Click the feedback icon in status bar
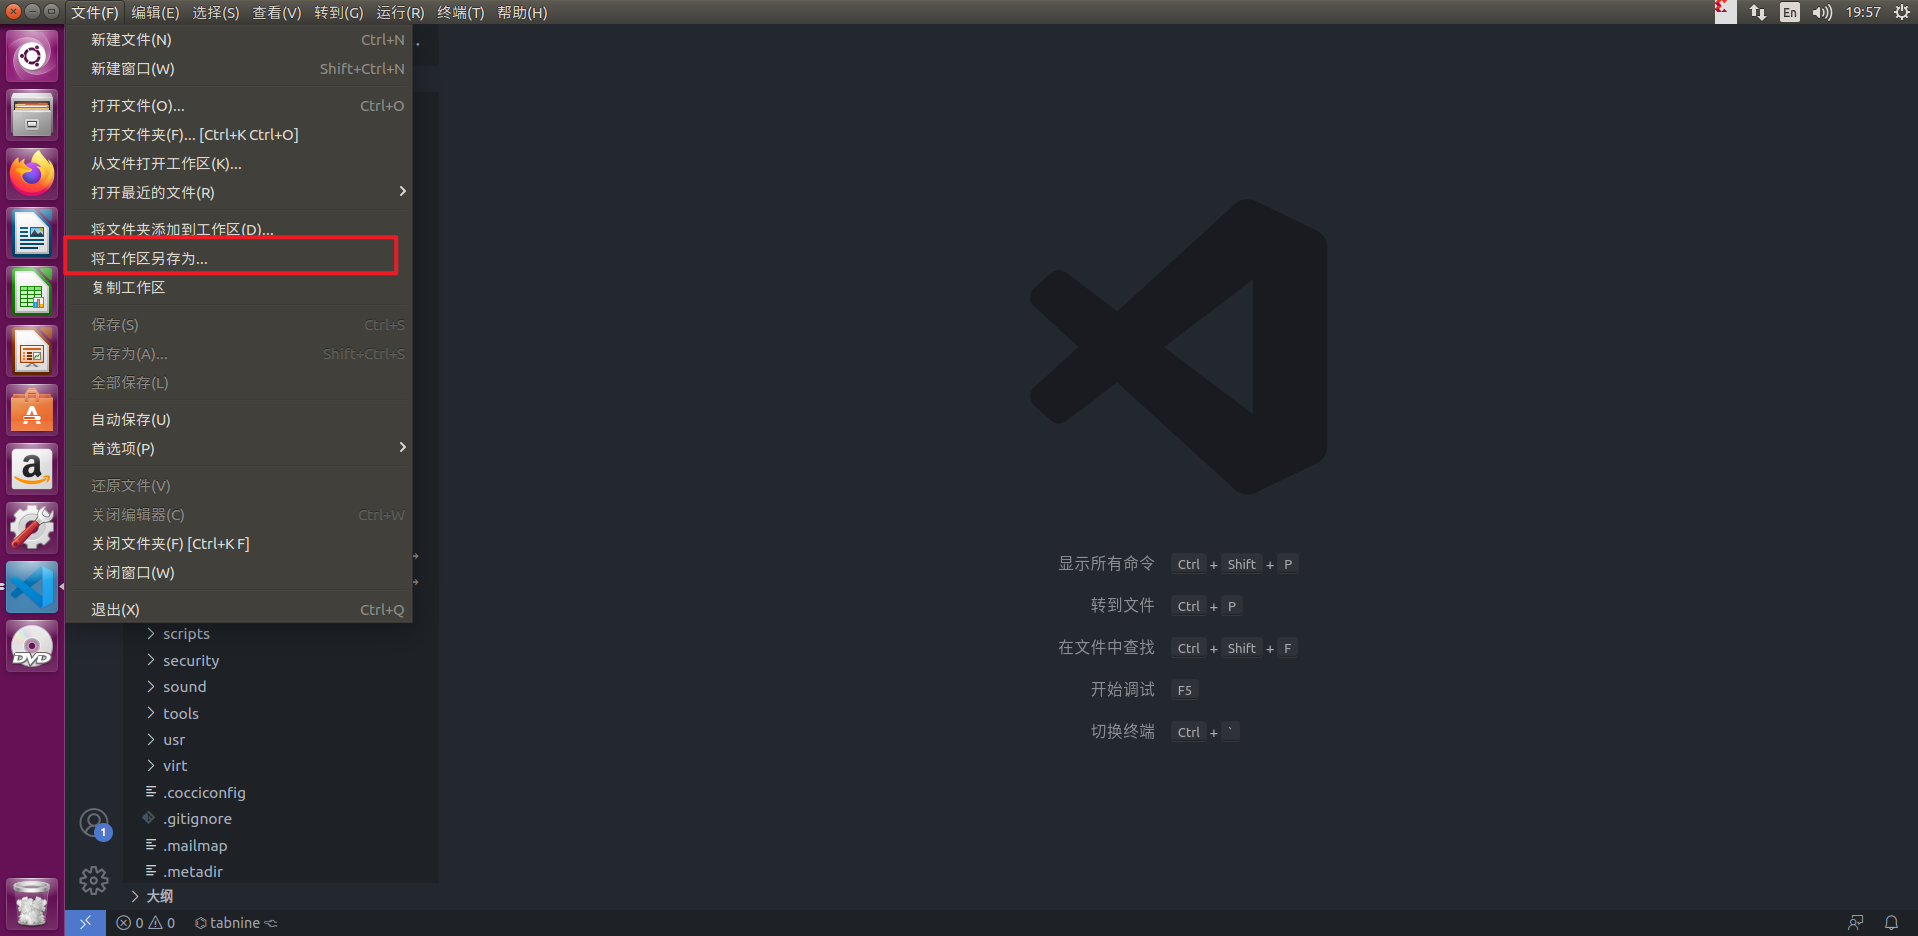Image resolution: width=1918 pixels, height=936 pixels. point(1856,923)
